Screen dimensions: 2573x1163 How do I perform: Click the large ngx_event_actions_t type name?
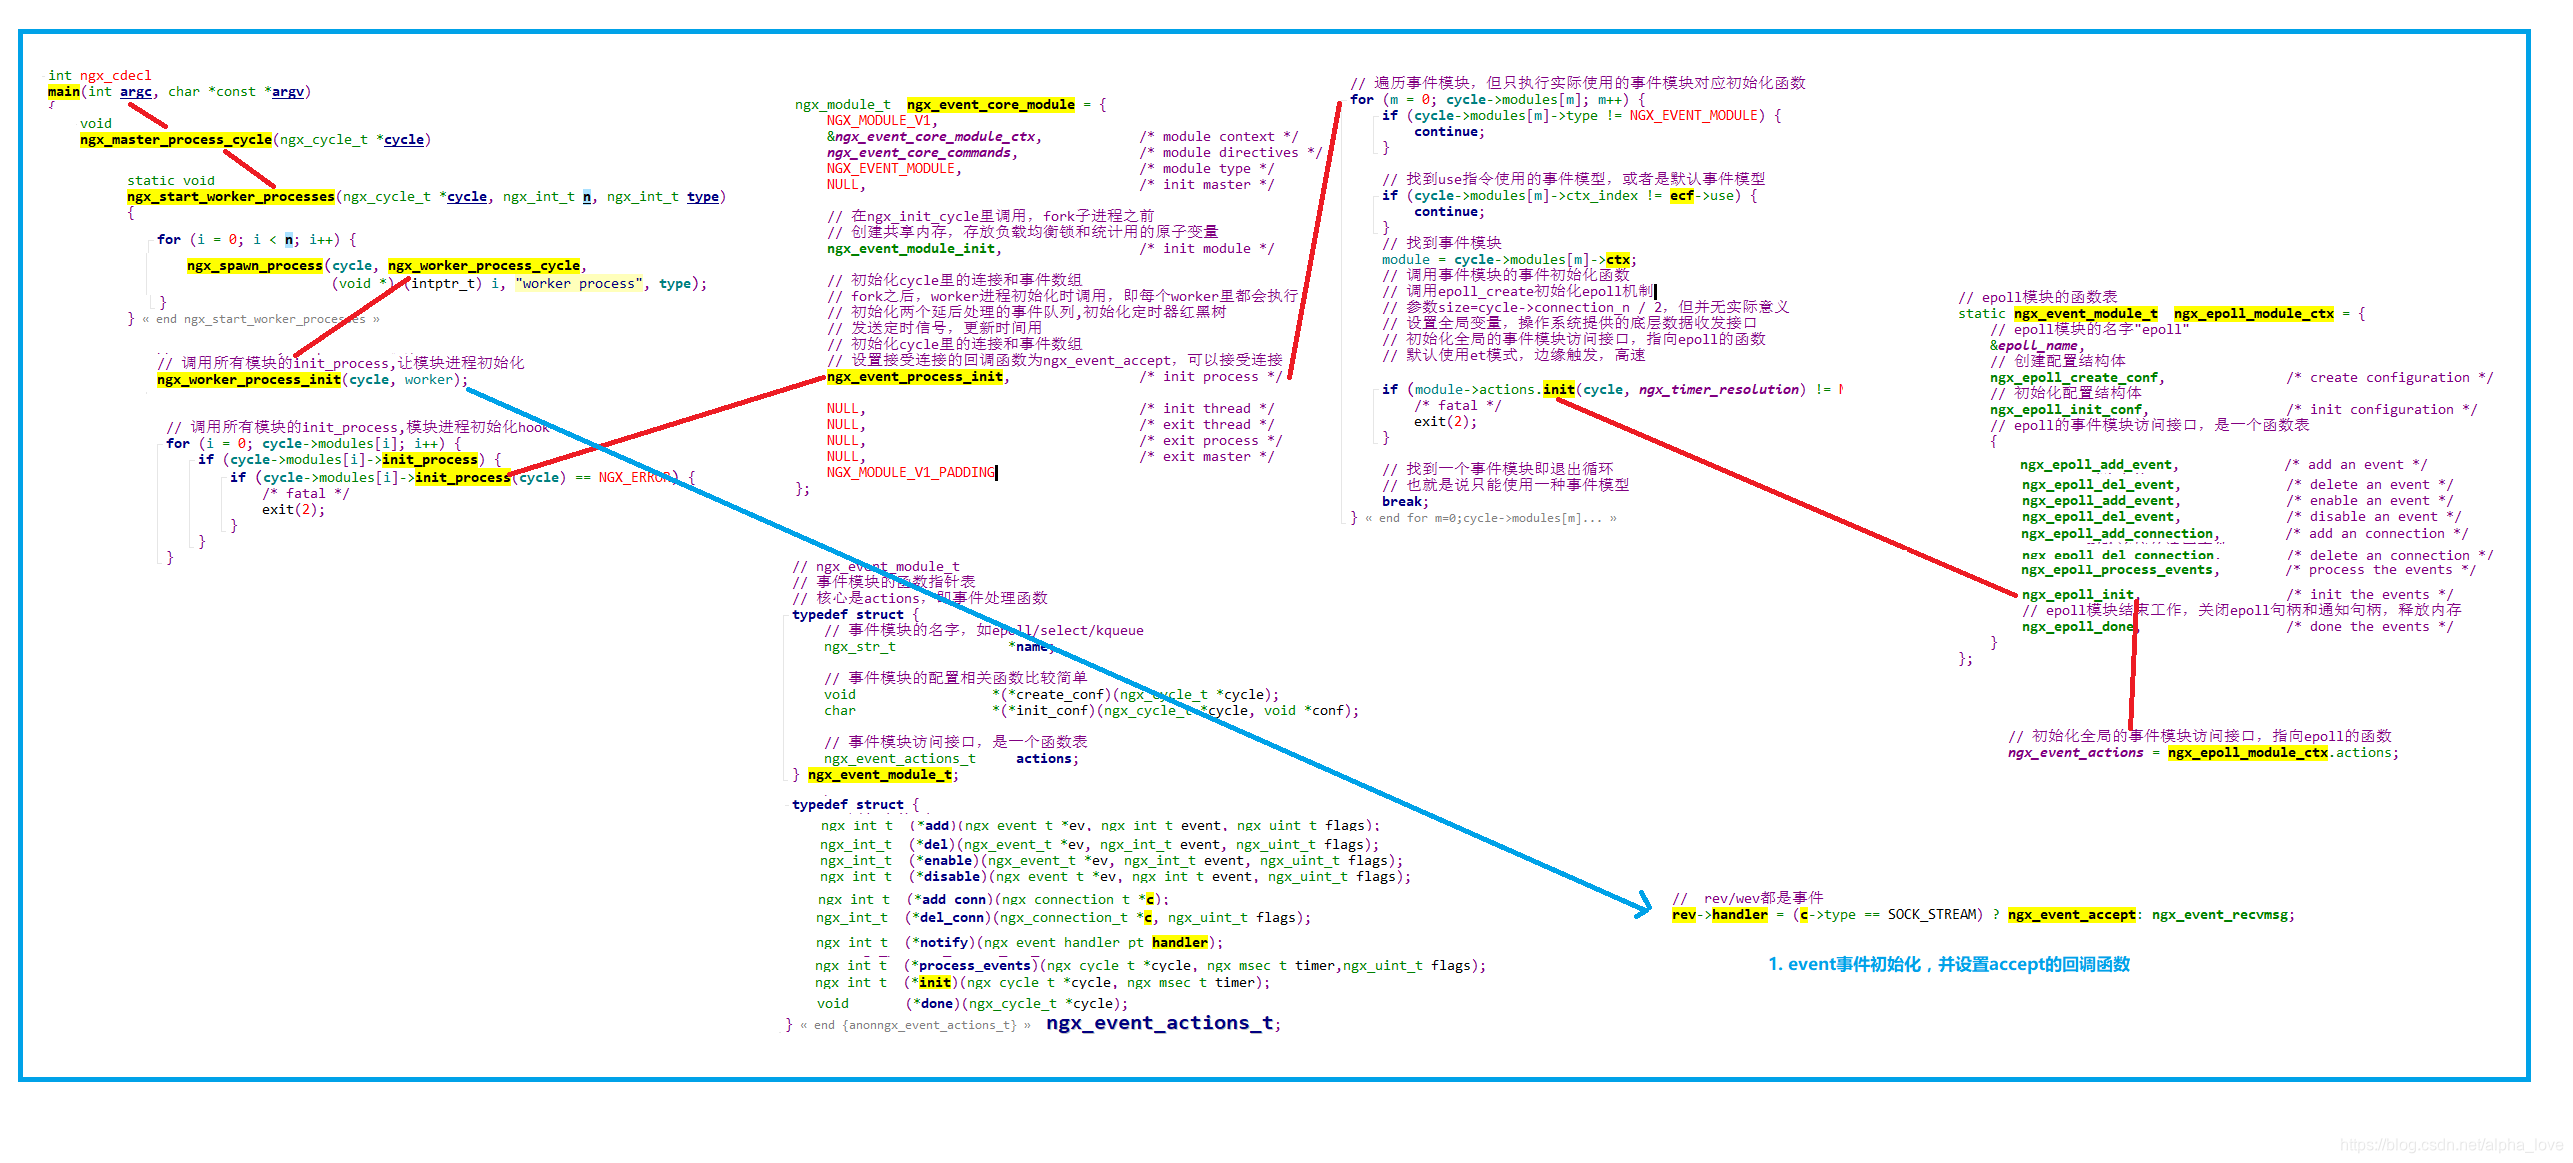click(x=1160, y=1023)
